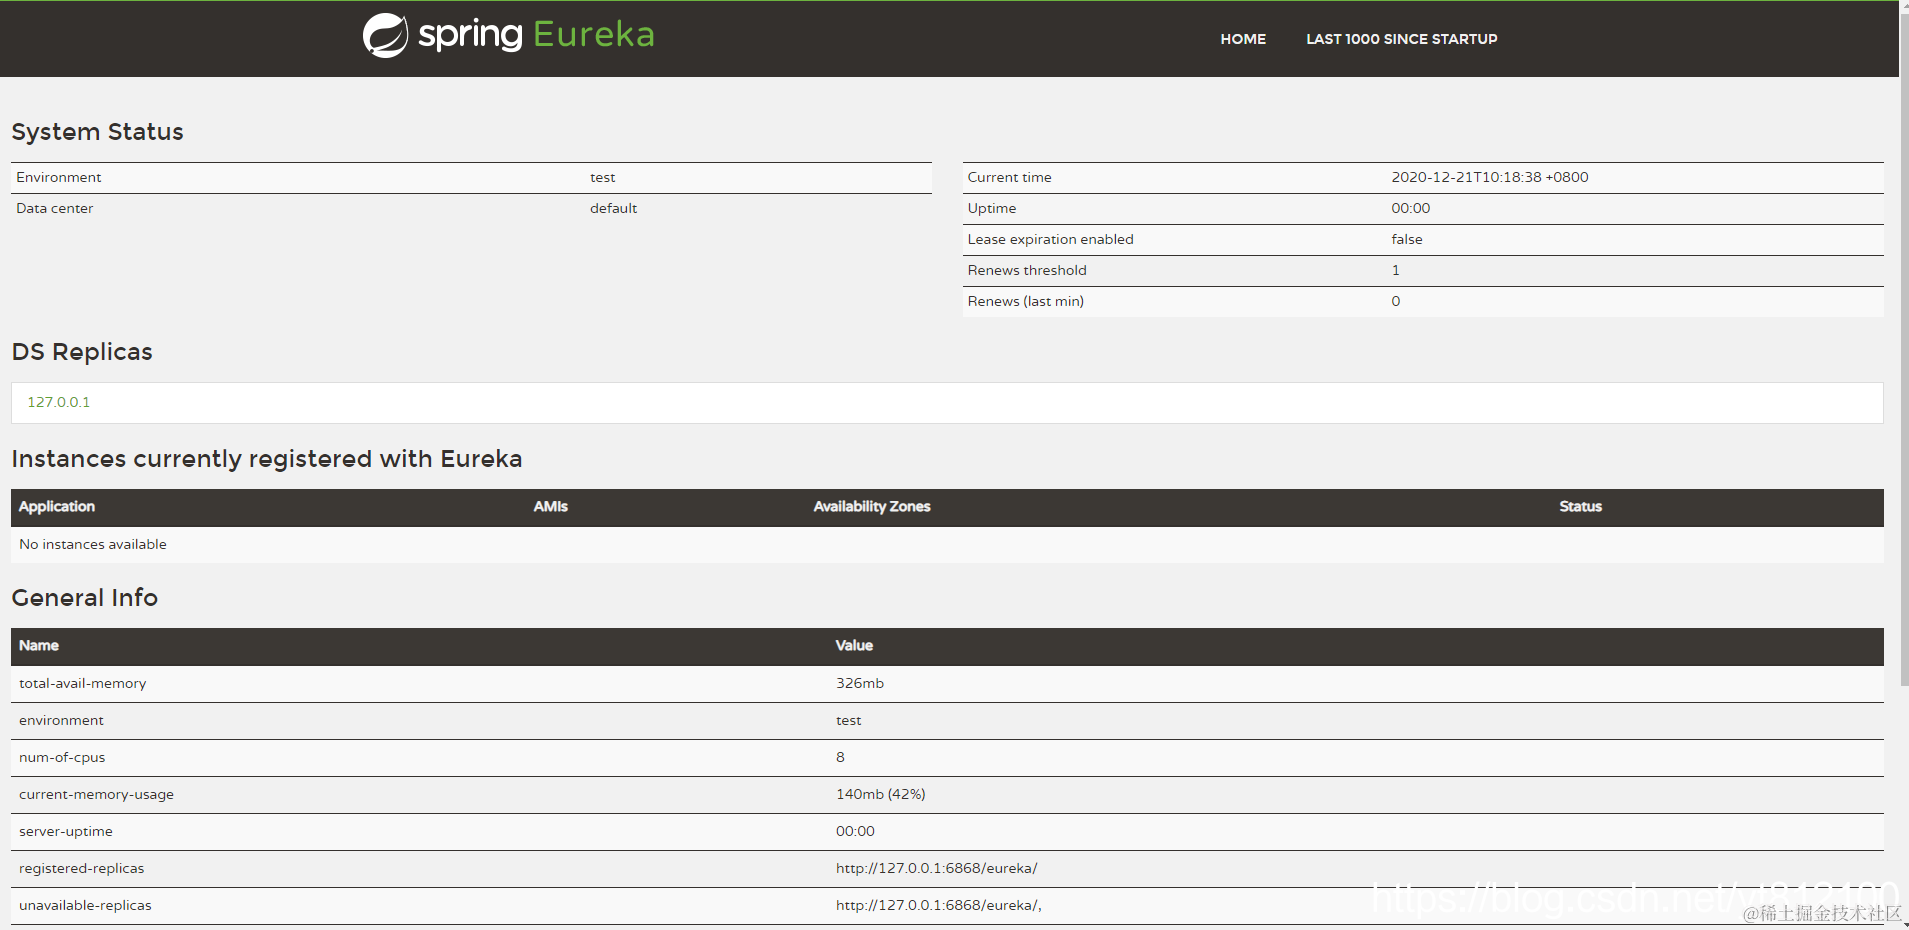Image resolution: width=1909 pixels, height=930 pixels.
Task: Open LAST 1000 SINCE STARTUP page
Action: [1401, 39]
